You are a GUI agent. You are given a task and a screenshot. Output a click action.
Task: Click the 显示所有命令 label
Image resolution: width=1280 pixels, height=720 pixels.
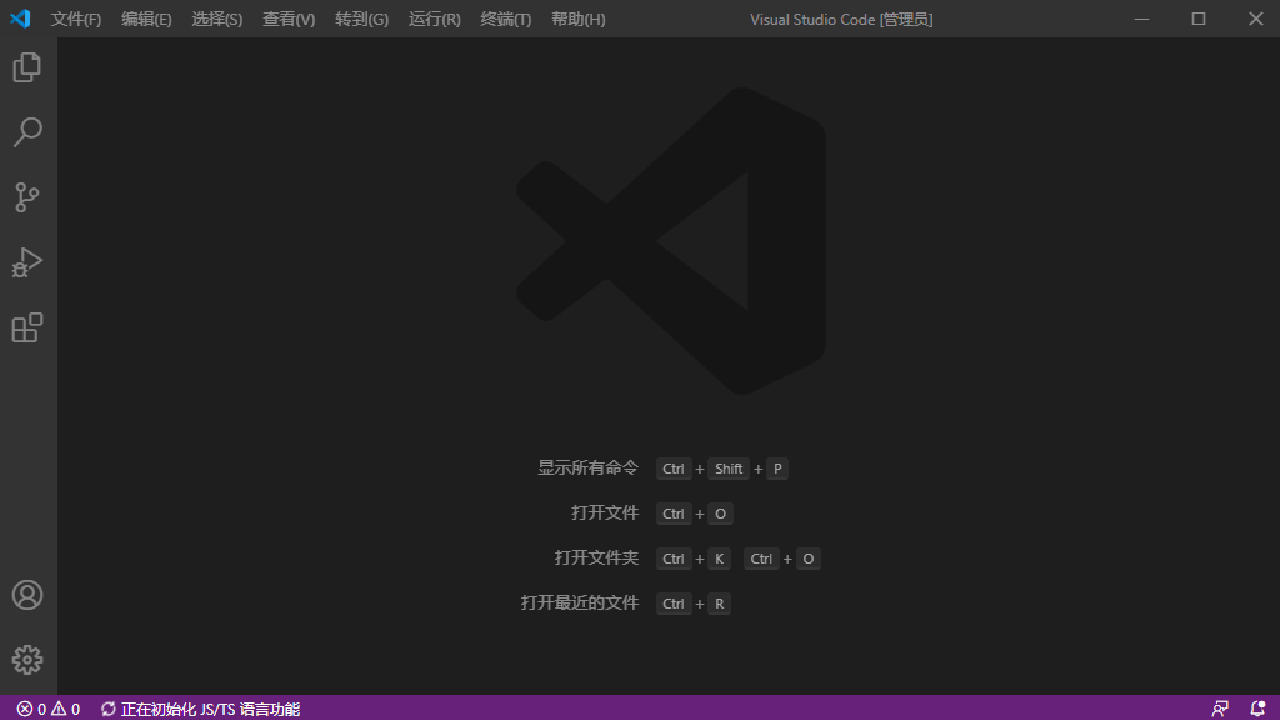coord(588,468)
